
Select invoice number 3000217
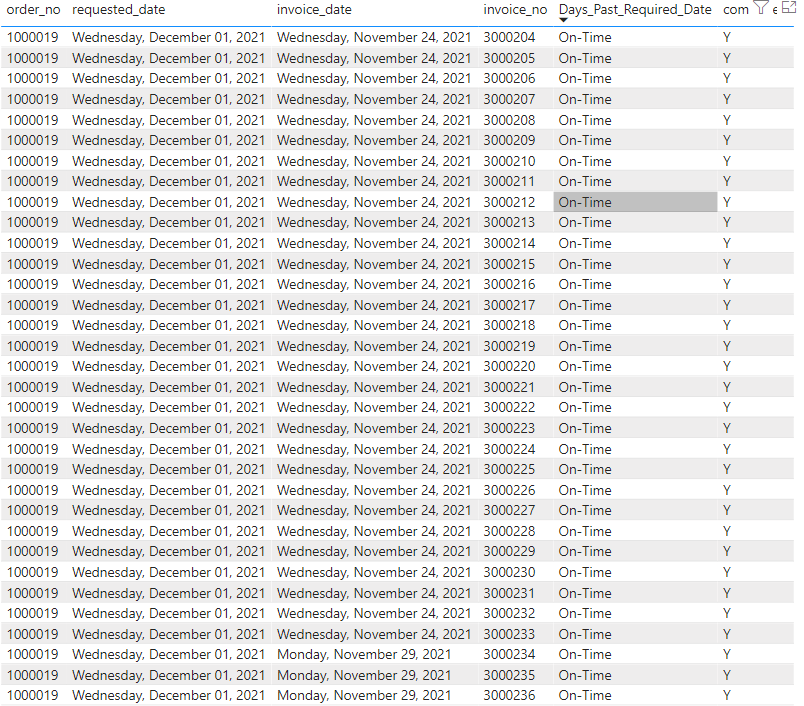[509, 305]
